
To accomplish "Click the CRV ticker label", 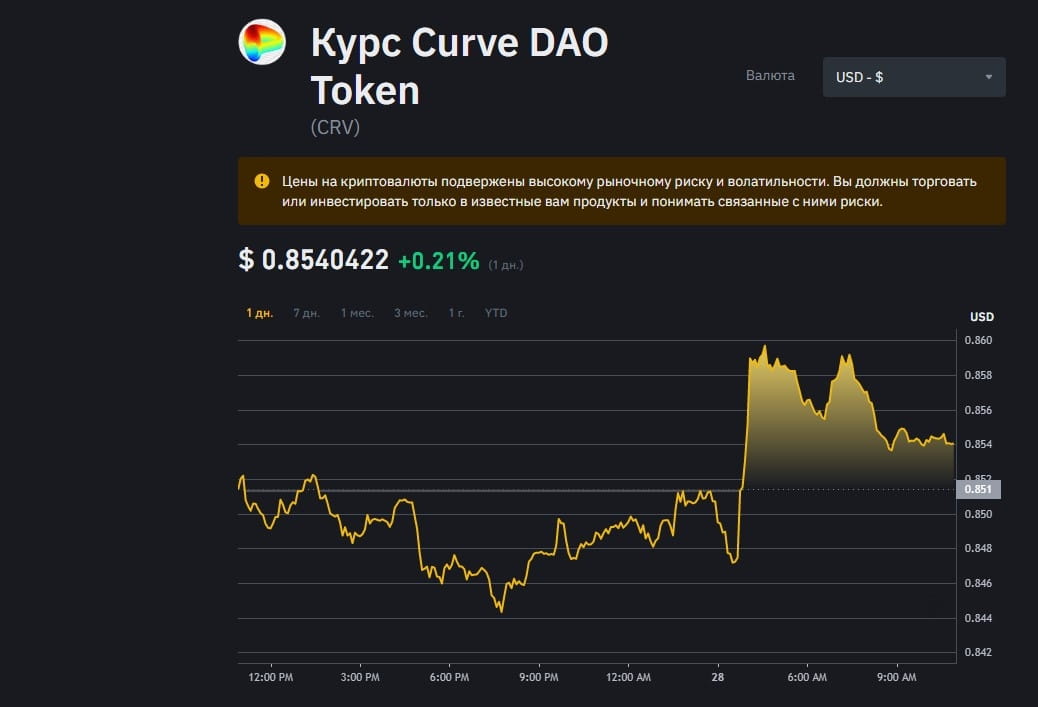I will click(x=335, y=127).
